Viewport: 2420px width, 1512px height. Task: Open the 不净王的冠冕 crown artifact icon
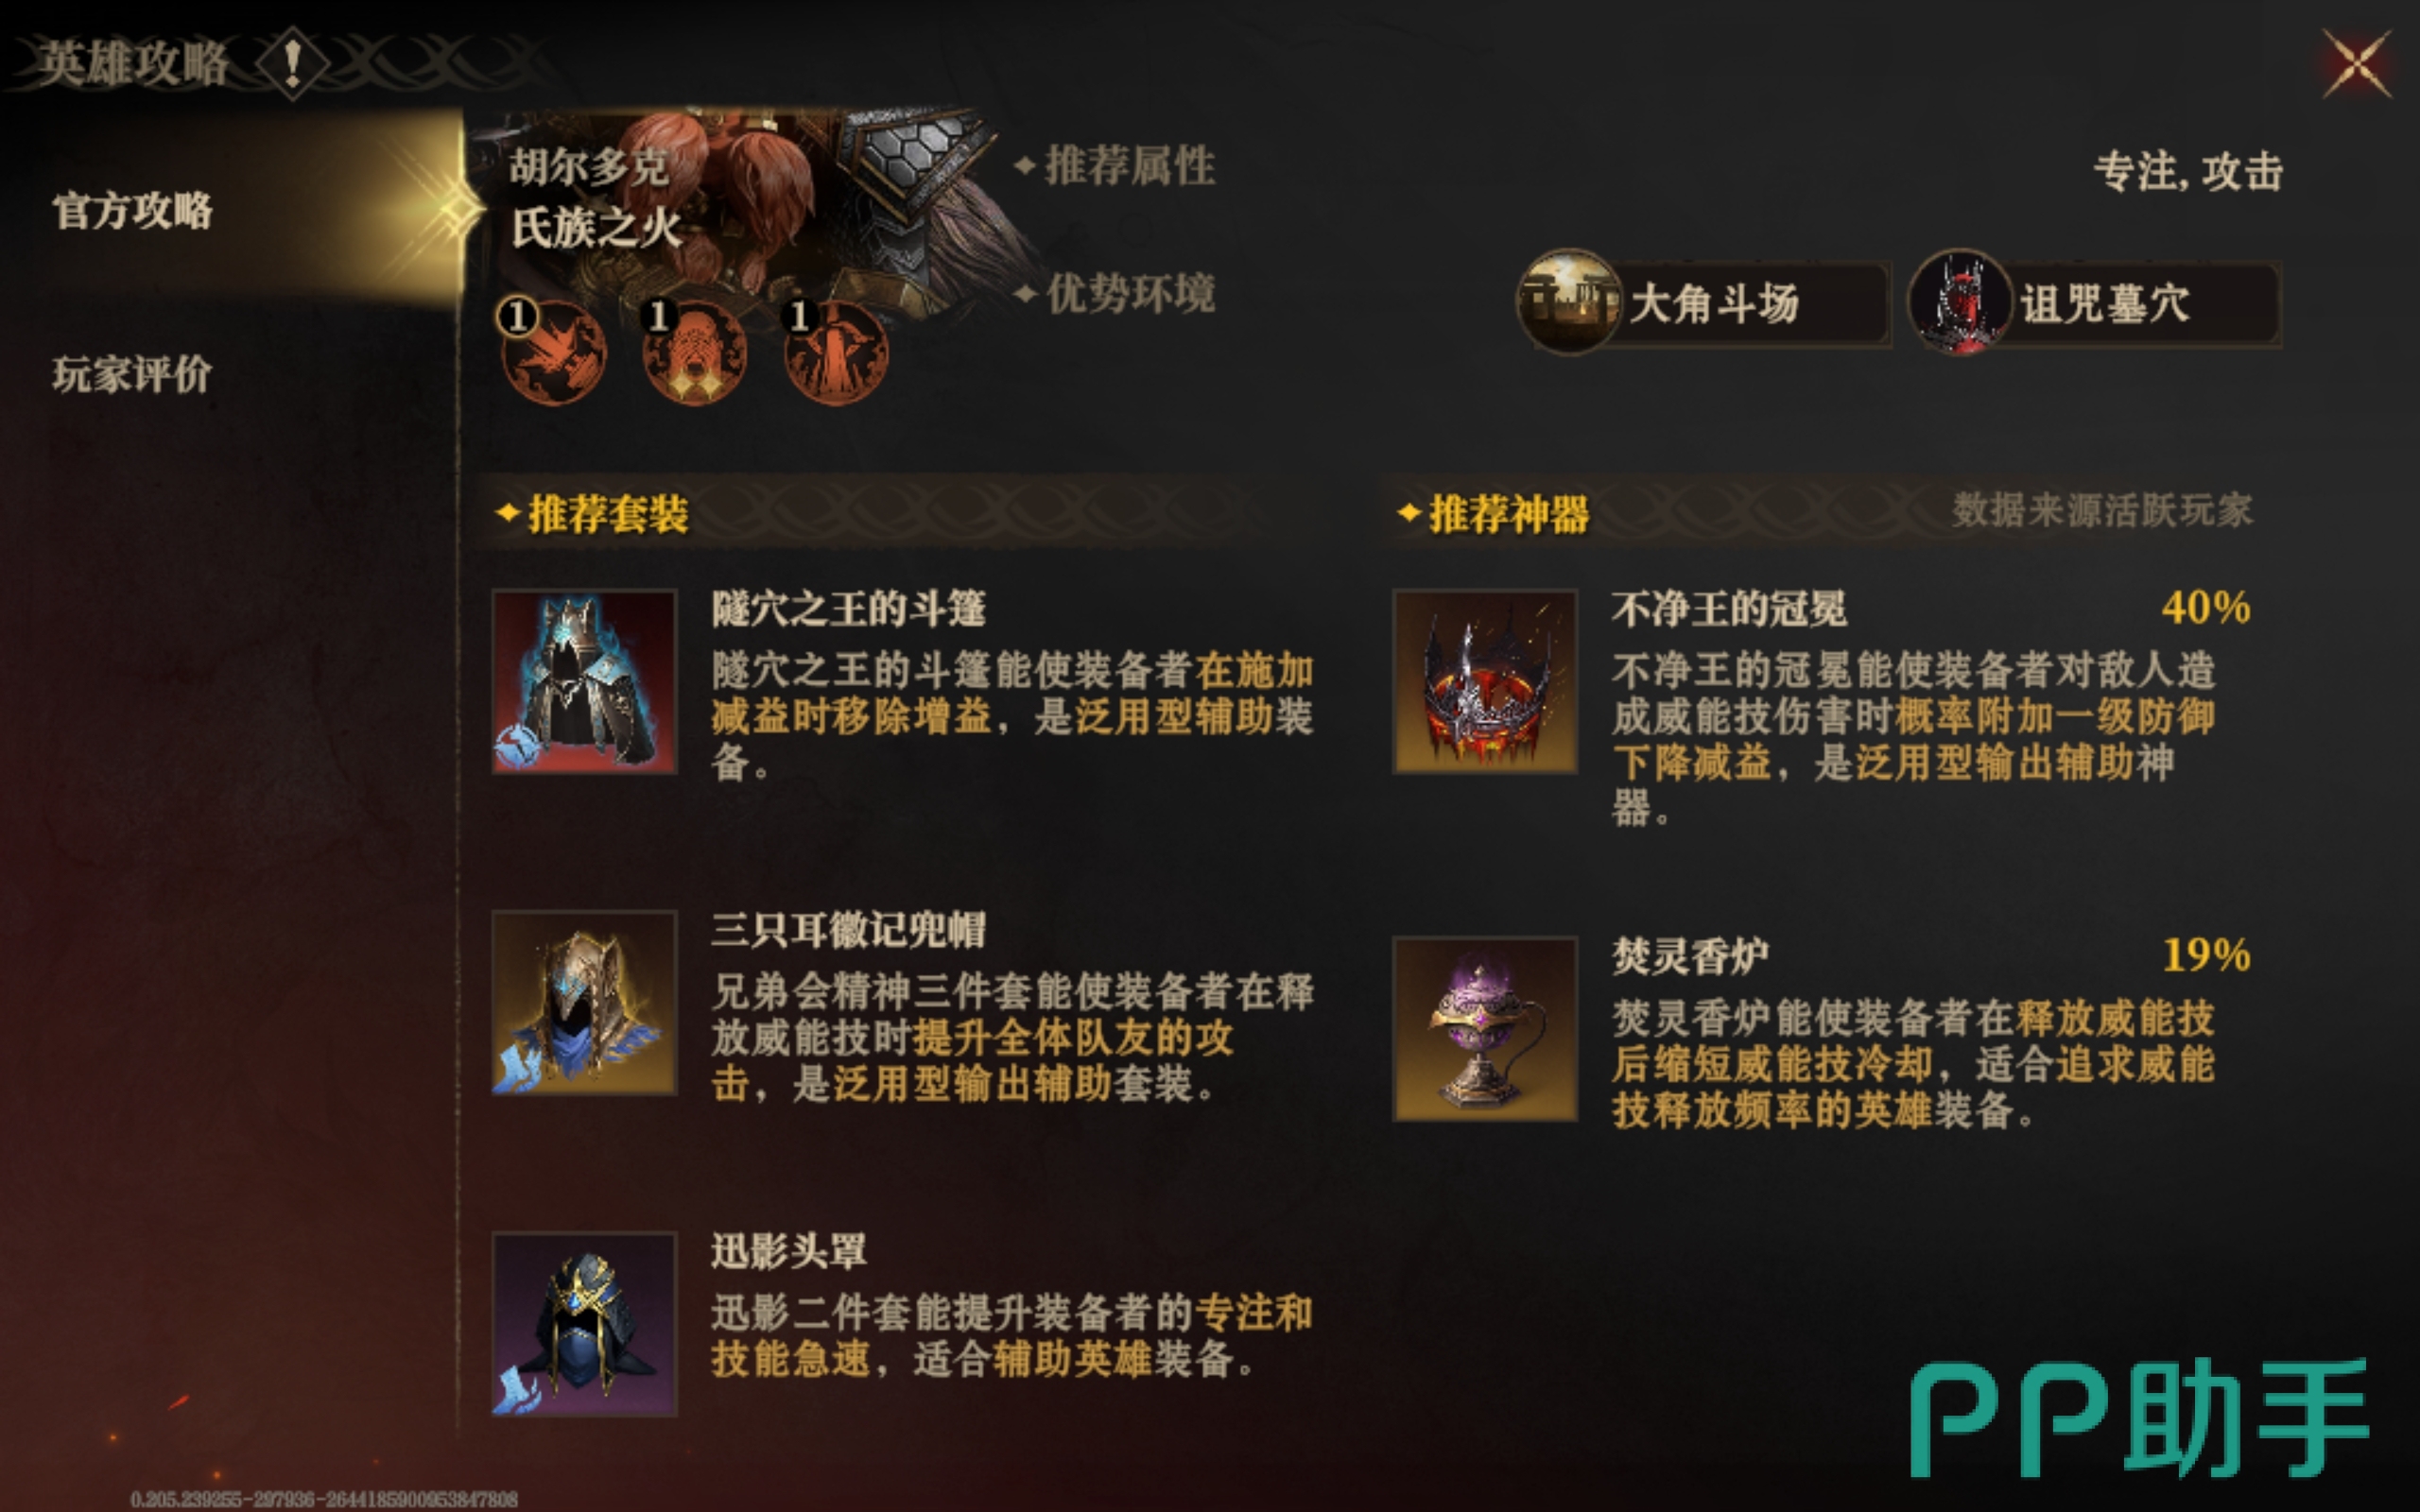(x=1485, y=681)
